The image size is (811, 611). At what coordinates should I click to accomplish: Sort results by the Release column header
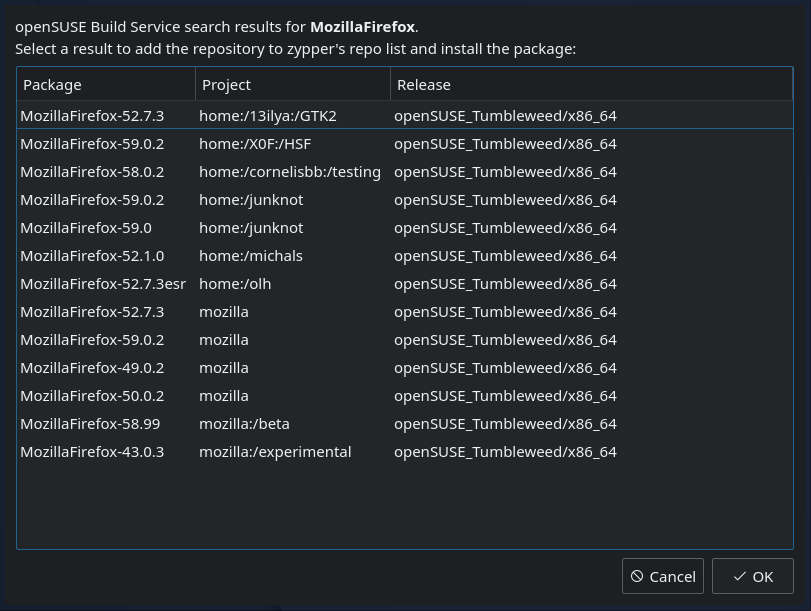[591, 85]
